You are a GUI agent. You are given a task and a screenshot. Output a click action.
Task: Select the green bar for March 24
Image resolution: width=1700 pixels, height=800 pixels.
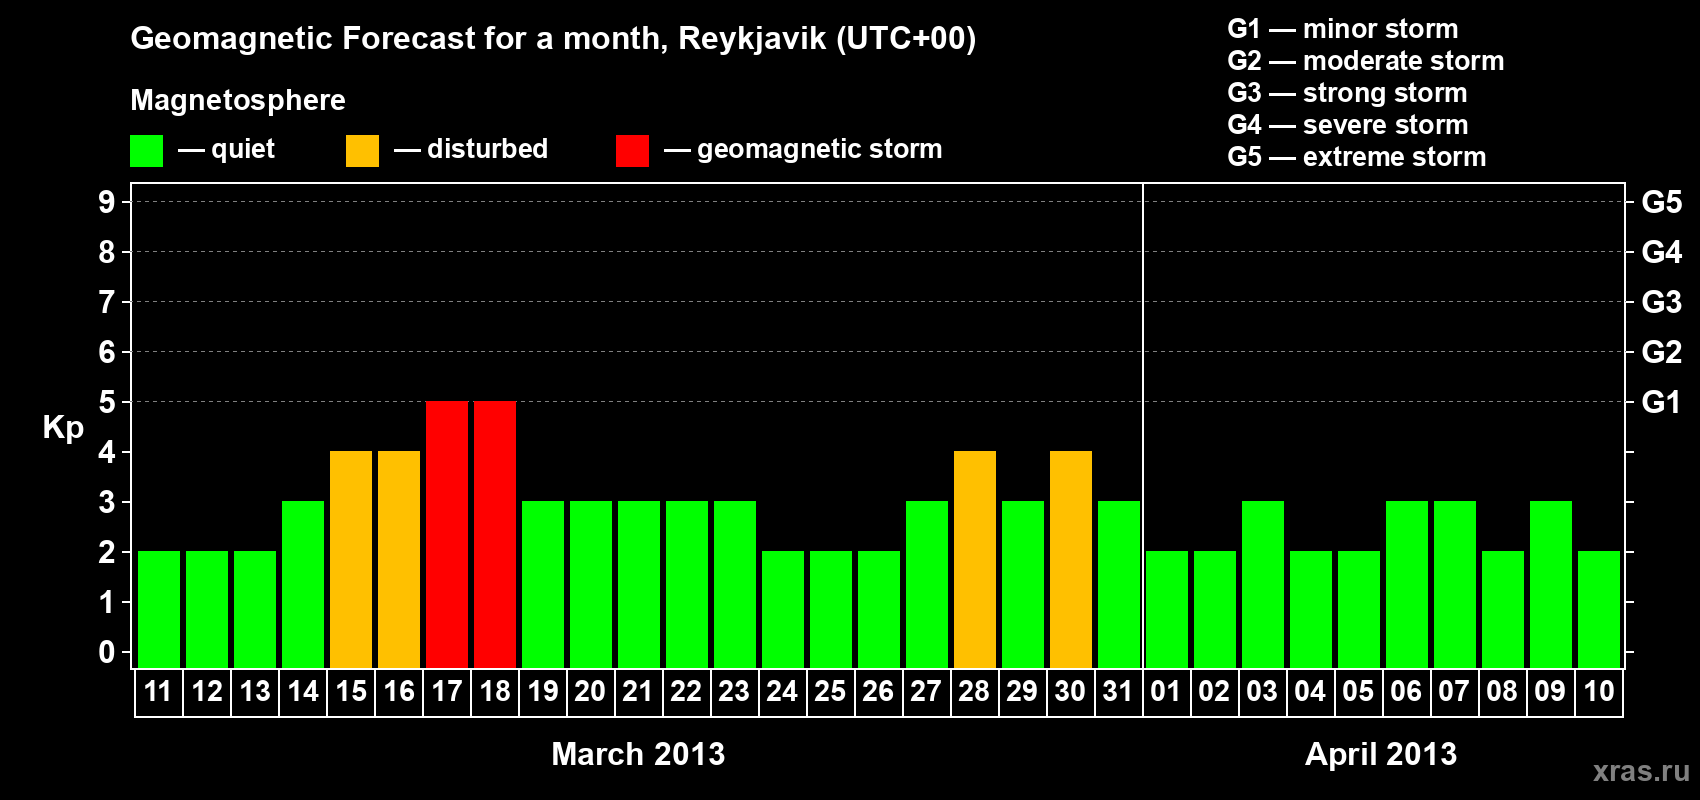click(783, 609)
